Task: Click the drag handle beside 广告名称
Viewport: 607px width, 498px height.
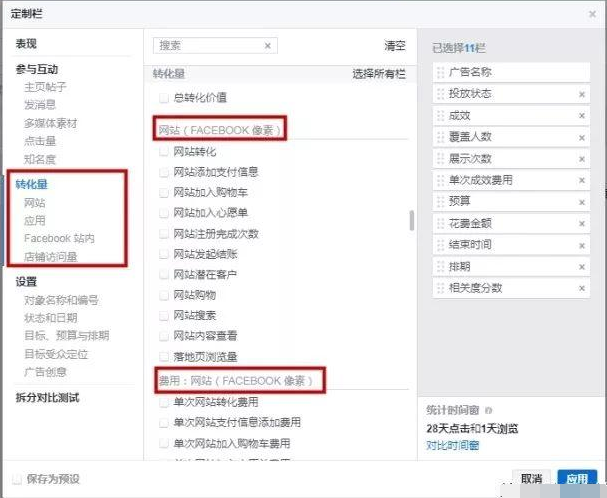Action: pos(440,73)
